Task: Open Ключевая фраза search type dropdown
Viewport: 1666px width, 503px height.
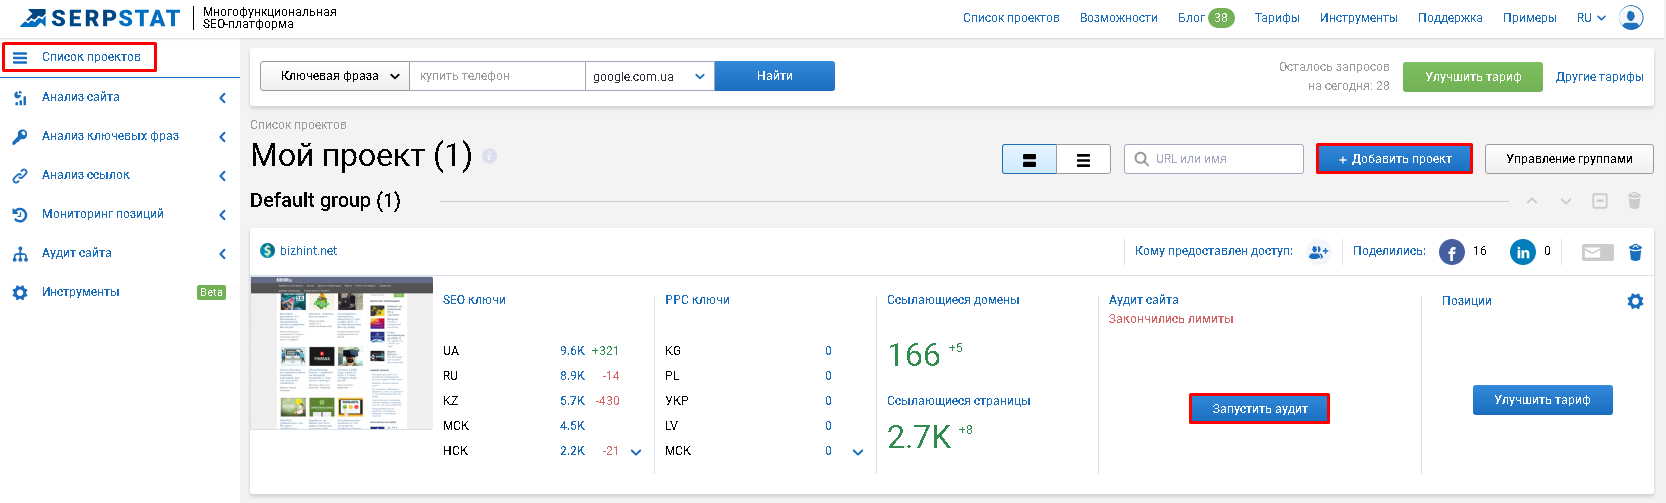Action: 335,76
